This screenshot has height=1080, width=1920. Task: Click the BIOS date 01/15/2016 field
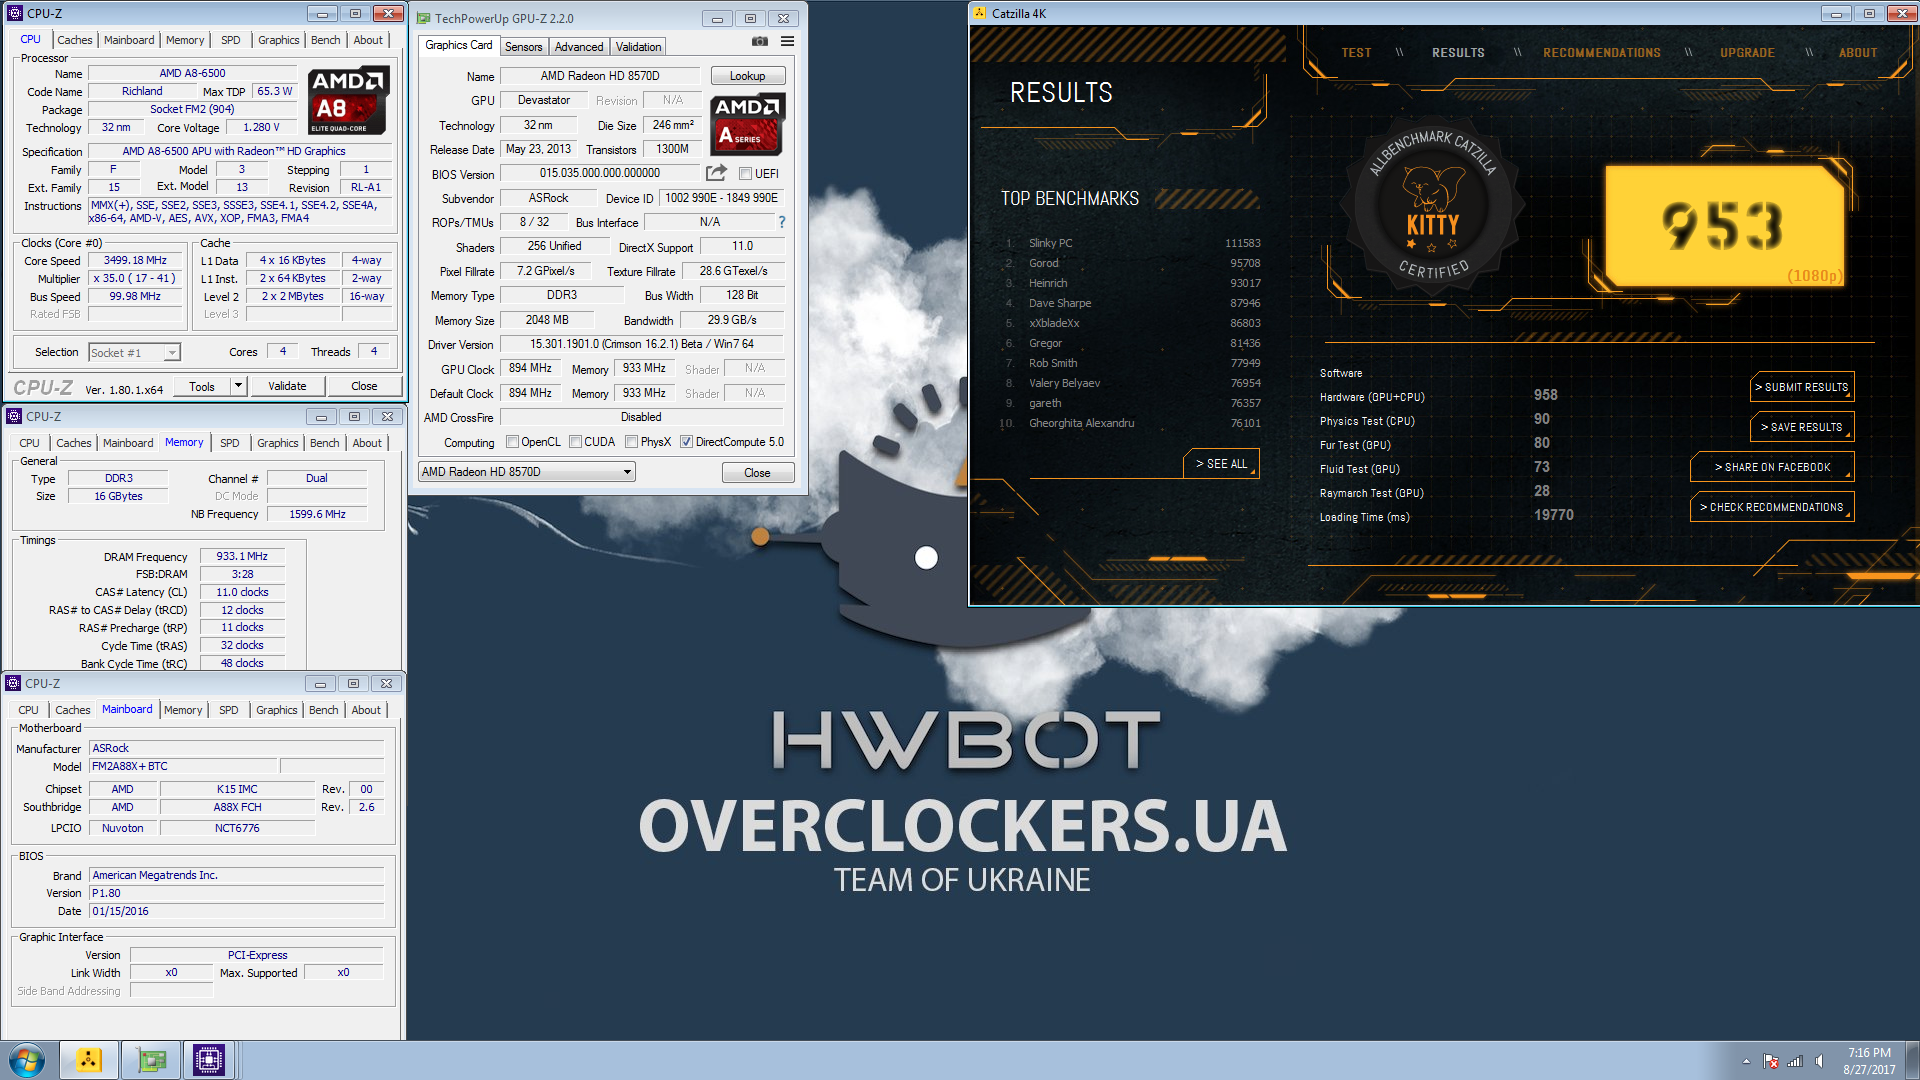click(236, 911)
